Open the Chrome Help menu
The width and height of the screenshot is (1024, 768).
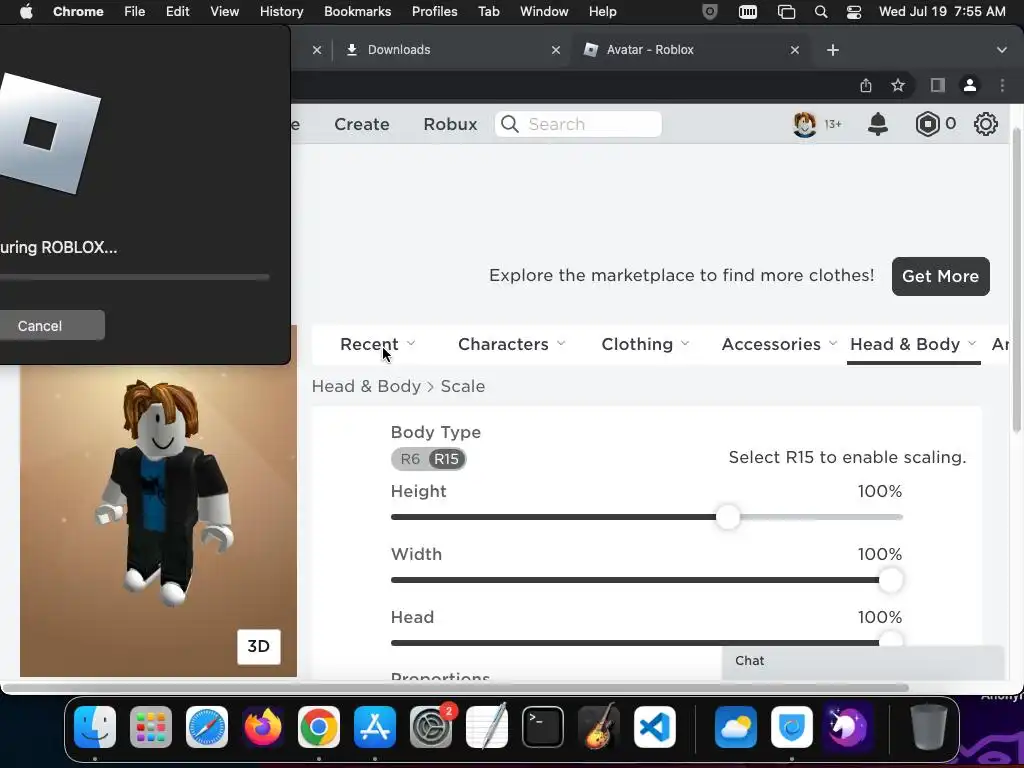(x=602, y=11)
